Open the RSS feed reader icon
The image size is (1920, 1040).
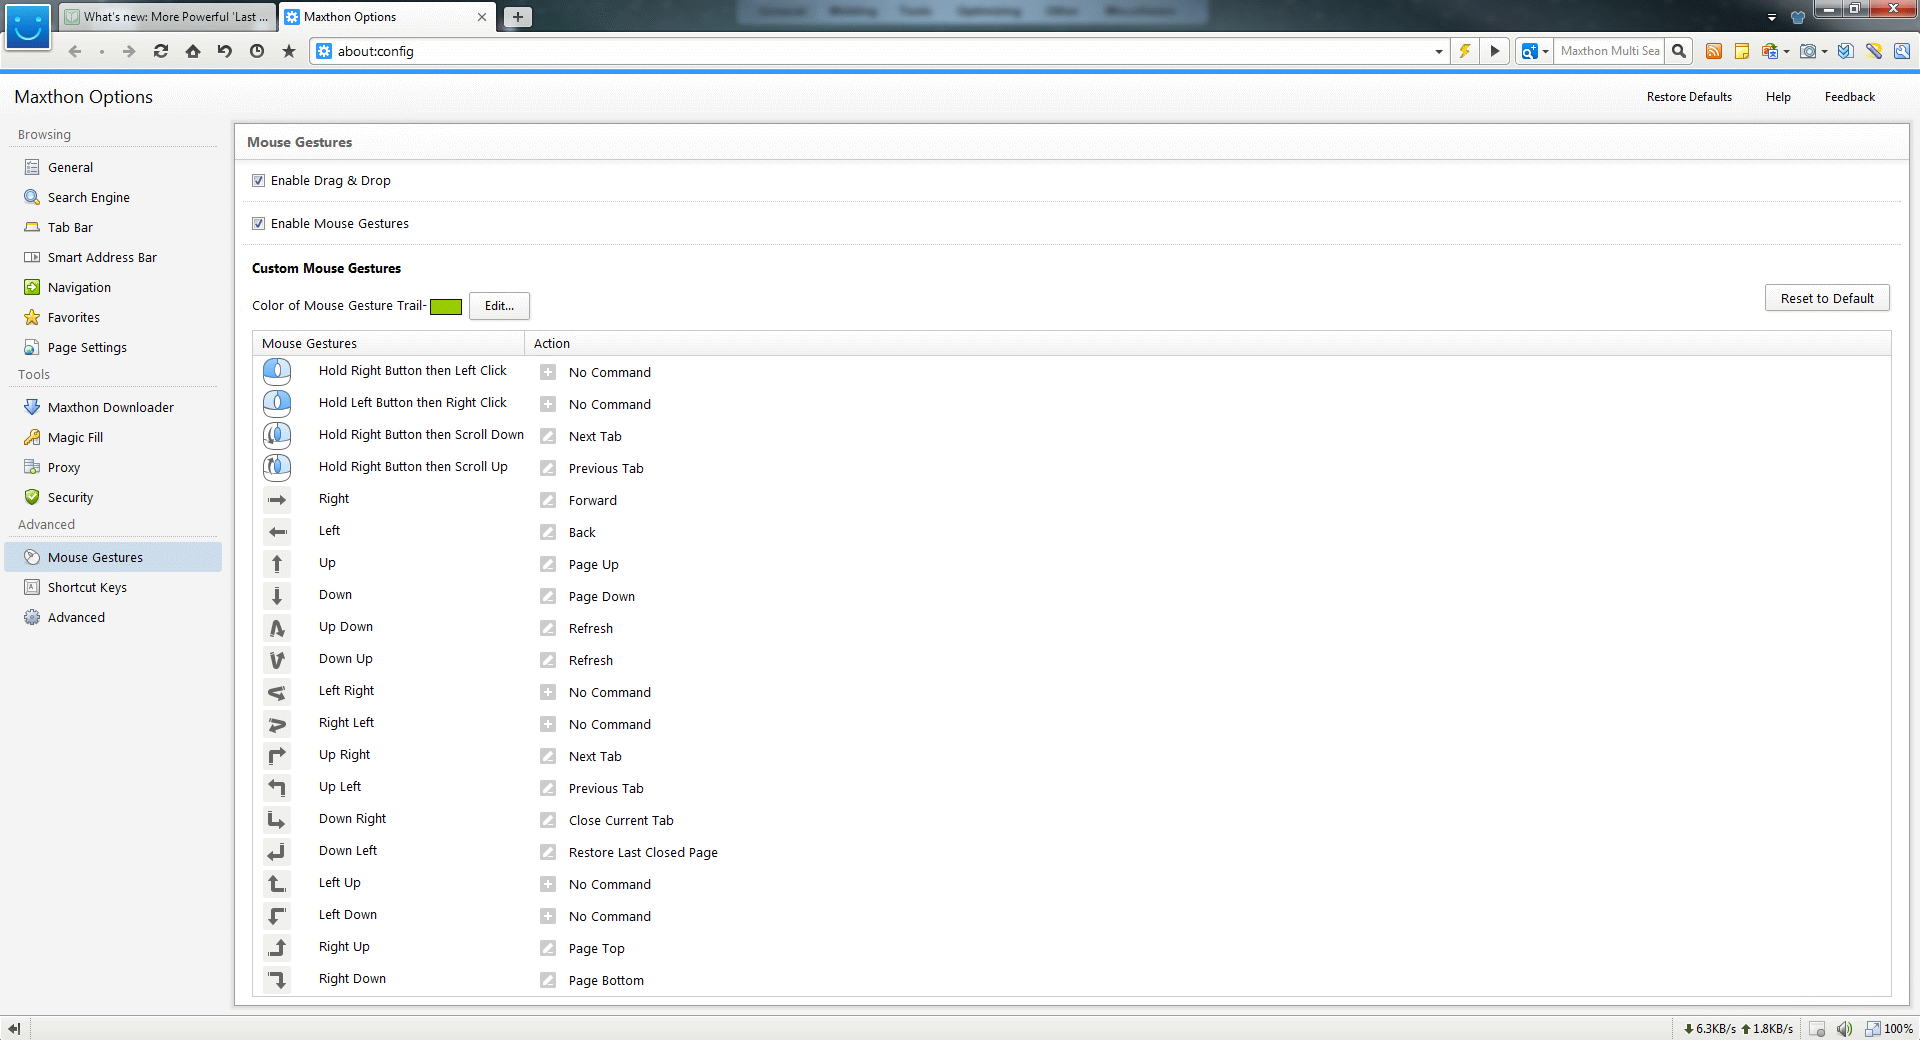[1713, 51]
